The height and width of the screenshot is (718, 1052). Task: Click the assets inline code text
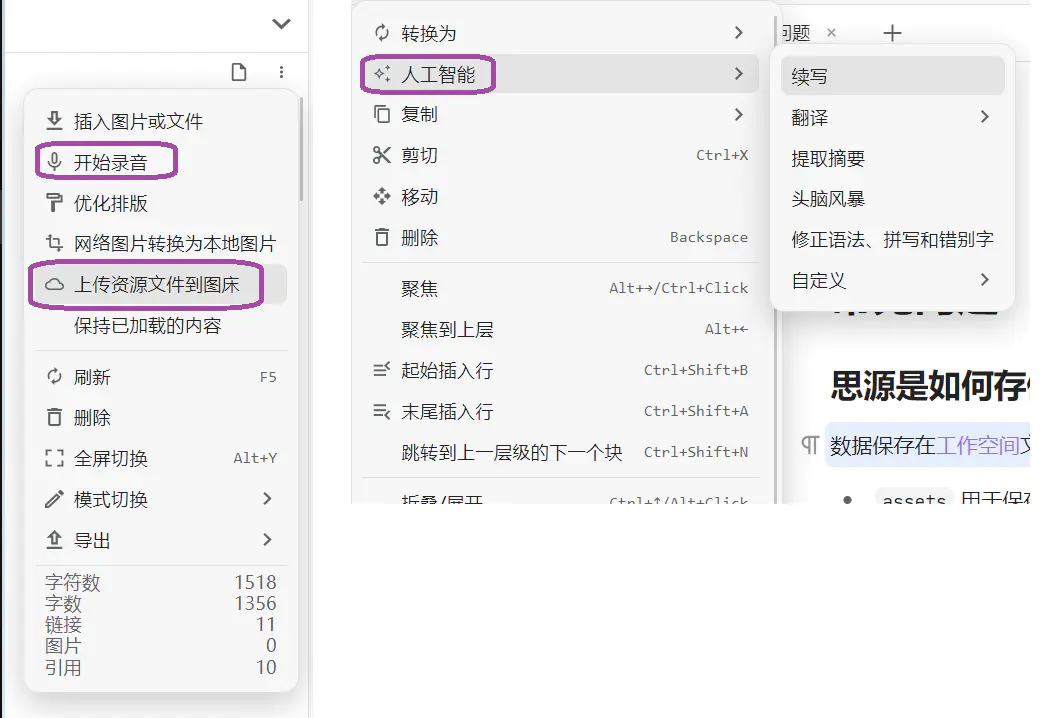coord(914,499)
